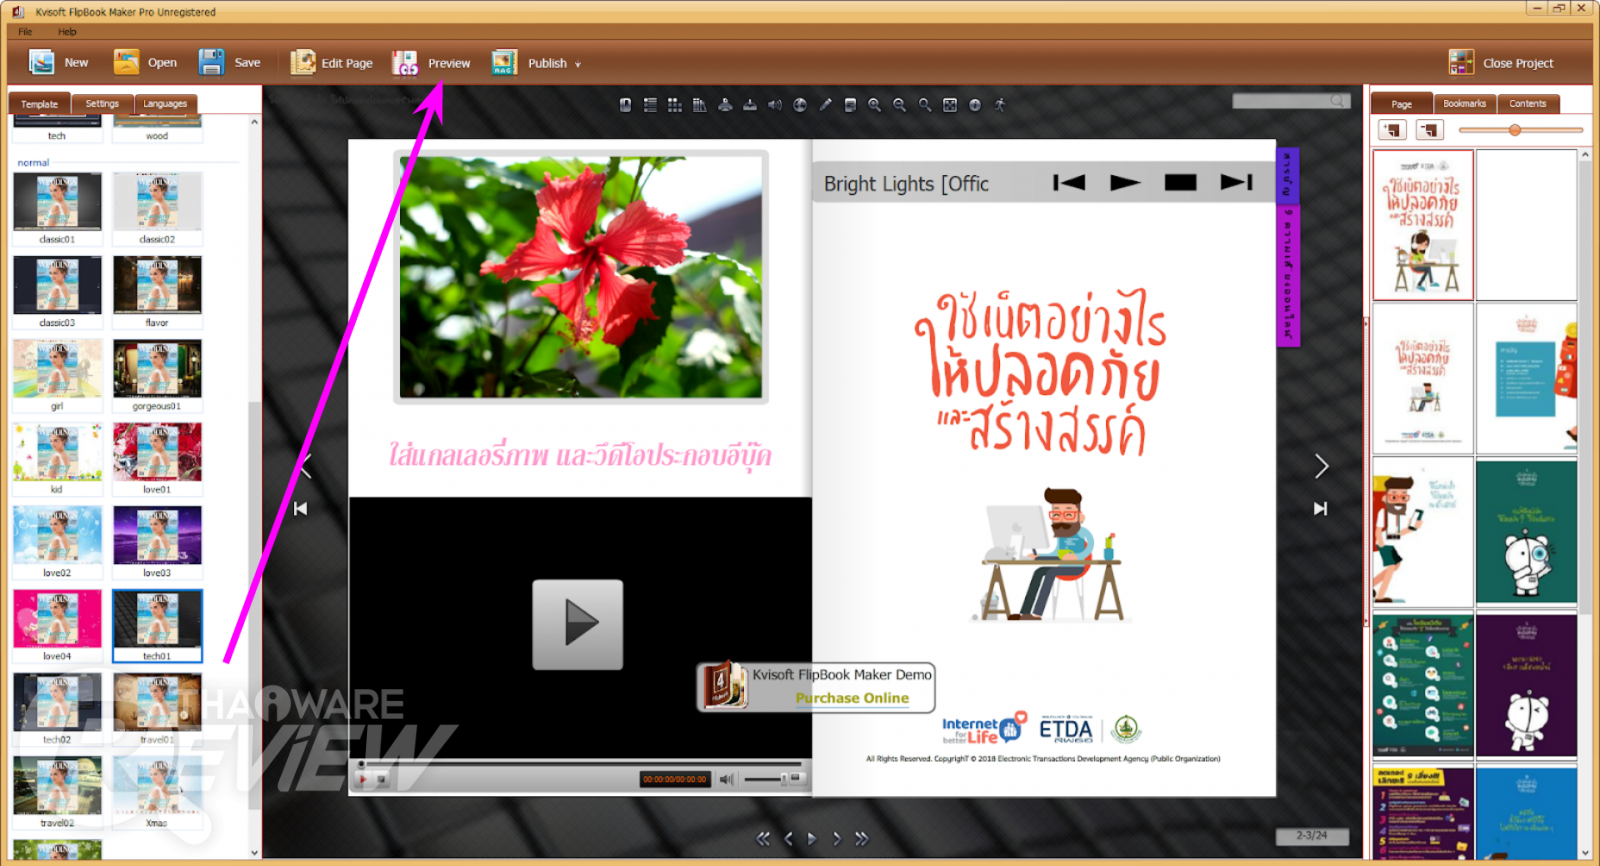1600x866 pixels.
Task: Click the zoom out magnifier icon
Action: (x=900, y=105)
